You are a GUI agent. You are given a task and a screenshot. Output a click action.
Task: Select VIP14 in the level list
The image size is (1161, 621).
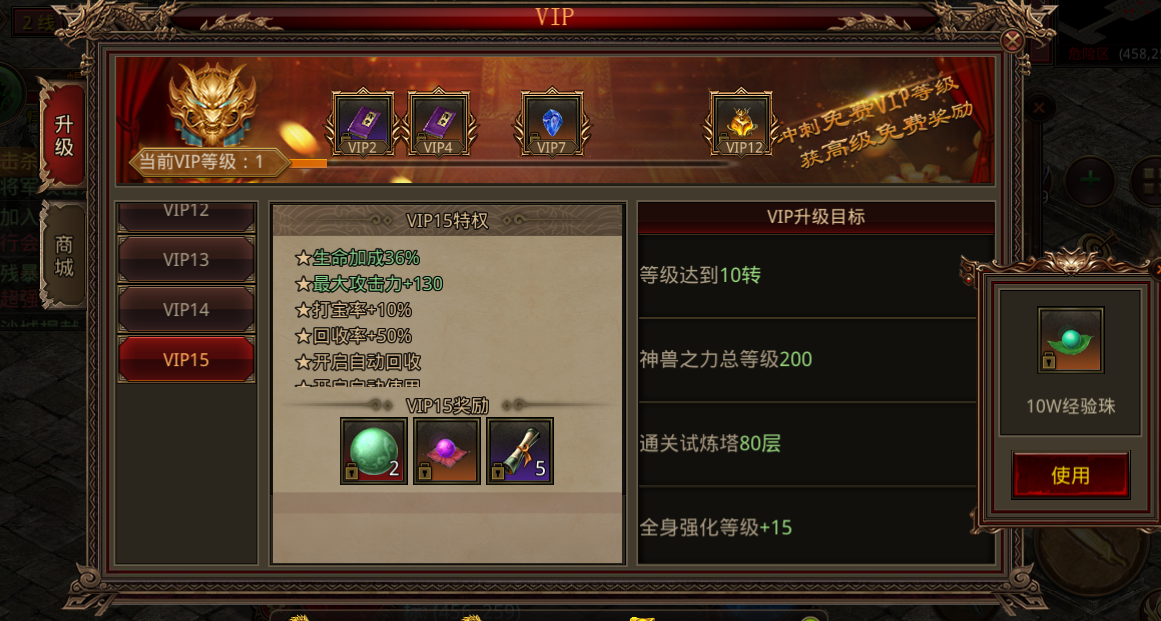pyautogui.click(x=186, y=309)
